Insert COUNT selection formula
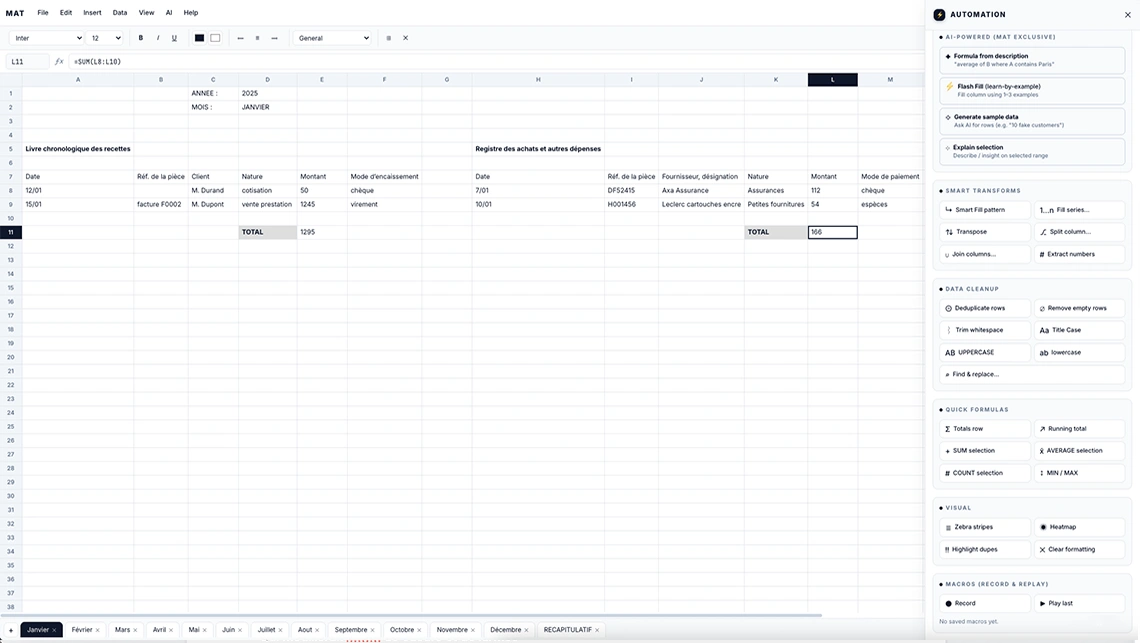The width and height of the screenshot is (1140, 643). (x=984, y=473)
